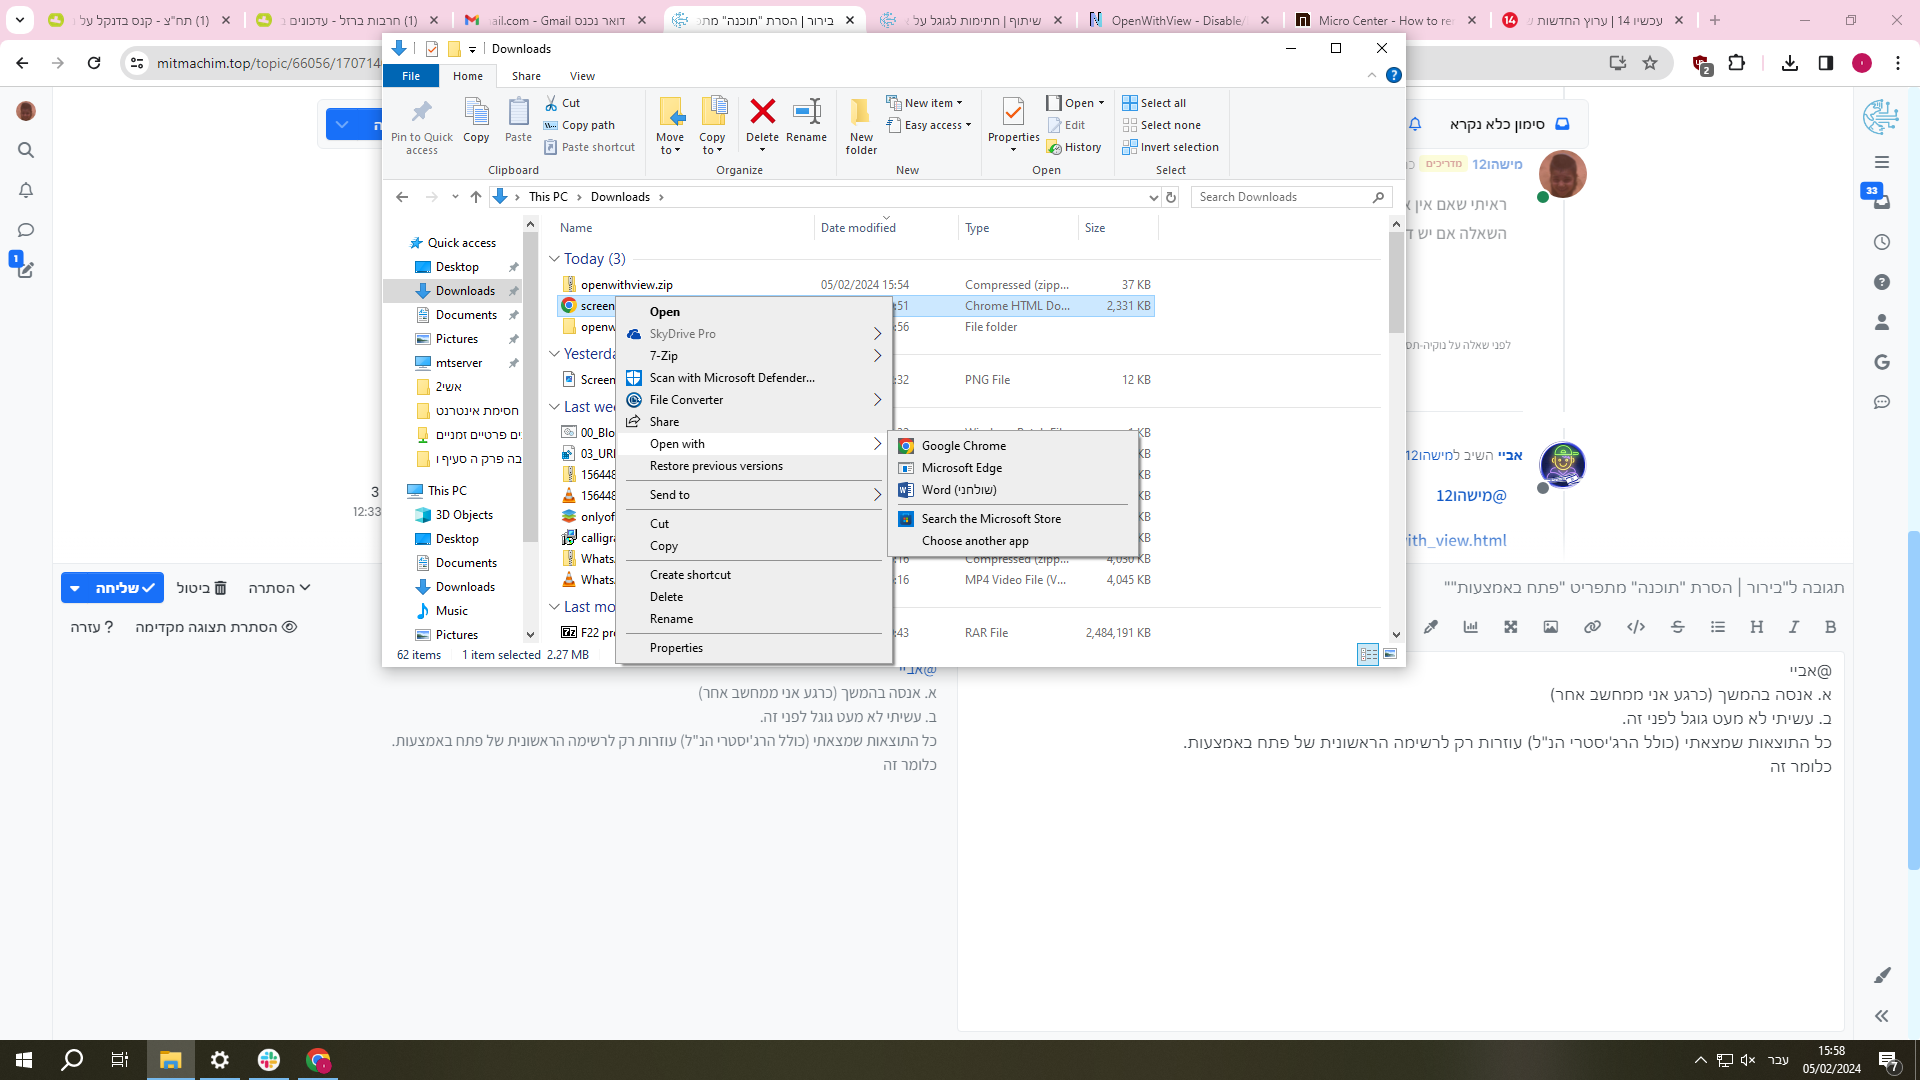
Task: Click the discard button with trash icon
Action: tap(202, 588)
